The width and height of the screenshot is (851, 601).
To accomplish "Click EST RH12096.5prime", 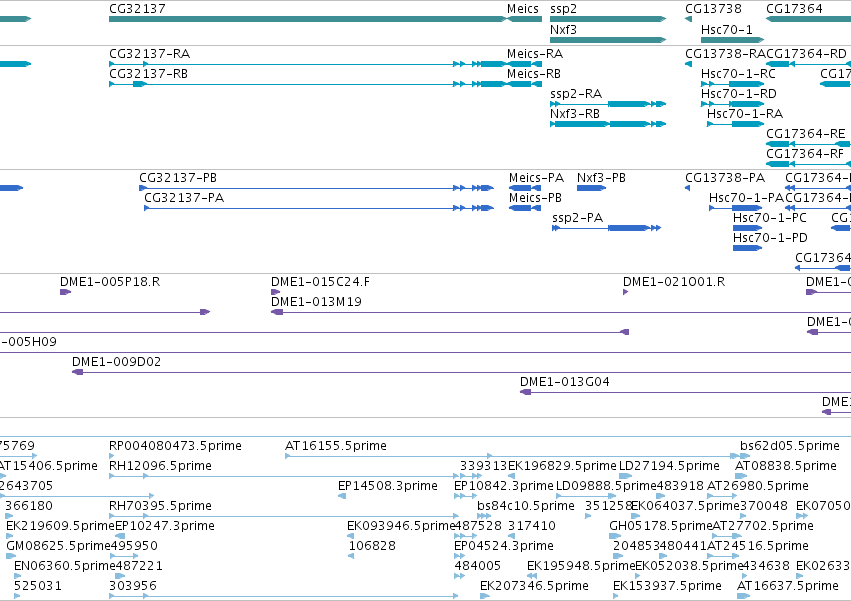I will point(160,466).
